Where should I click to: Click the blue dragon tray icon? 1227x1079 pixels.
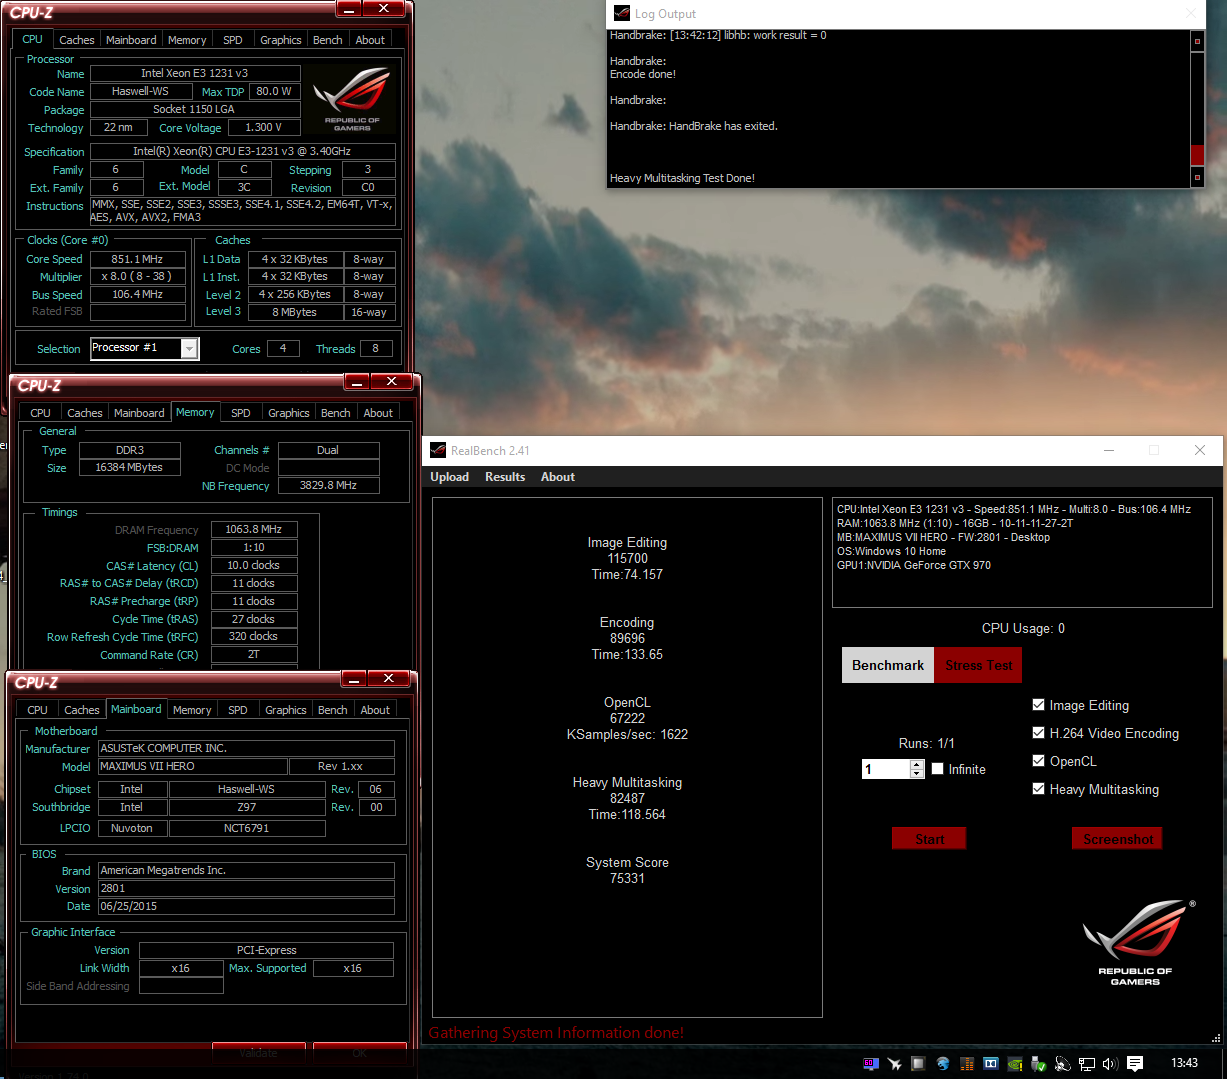942,1064
